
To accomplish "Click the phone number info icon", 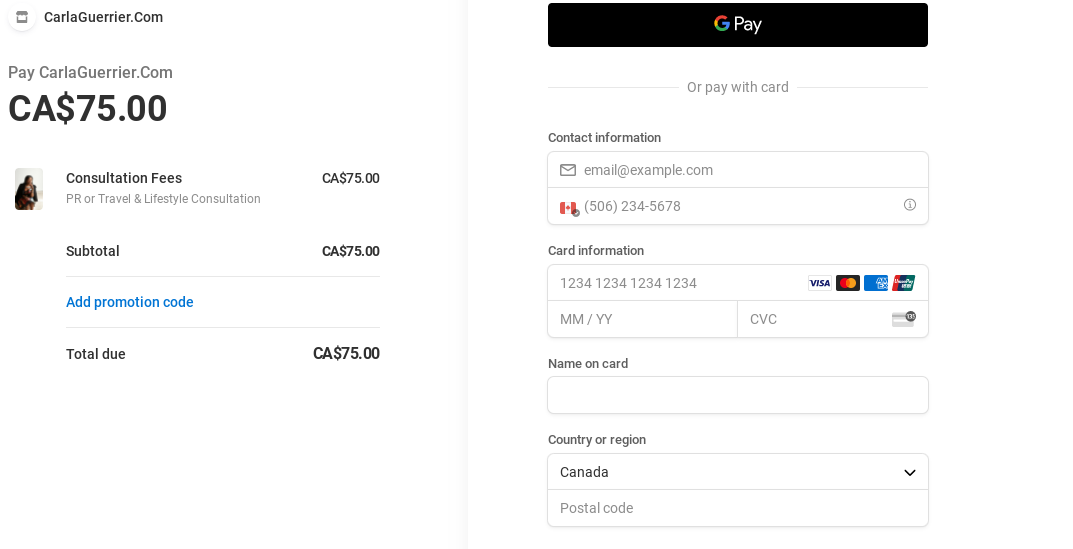I will point(910,205).
